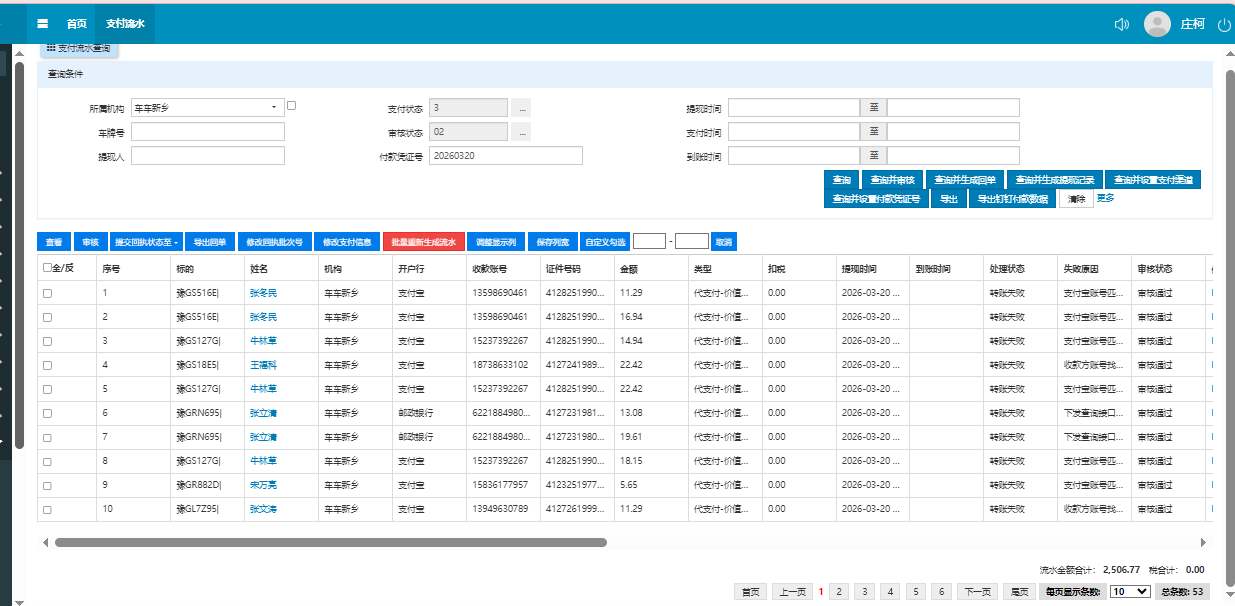Click the power logout icon
Image resolution: width=1235 pixels, height=606 pixels.
point(1223,25)
